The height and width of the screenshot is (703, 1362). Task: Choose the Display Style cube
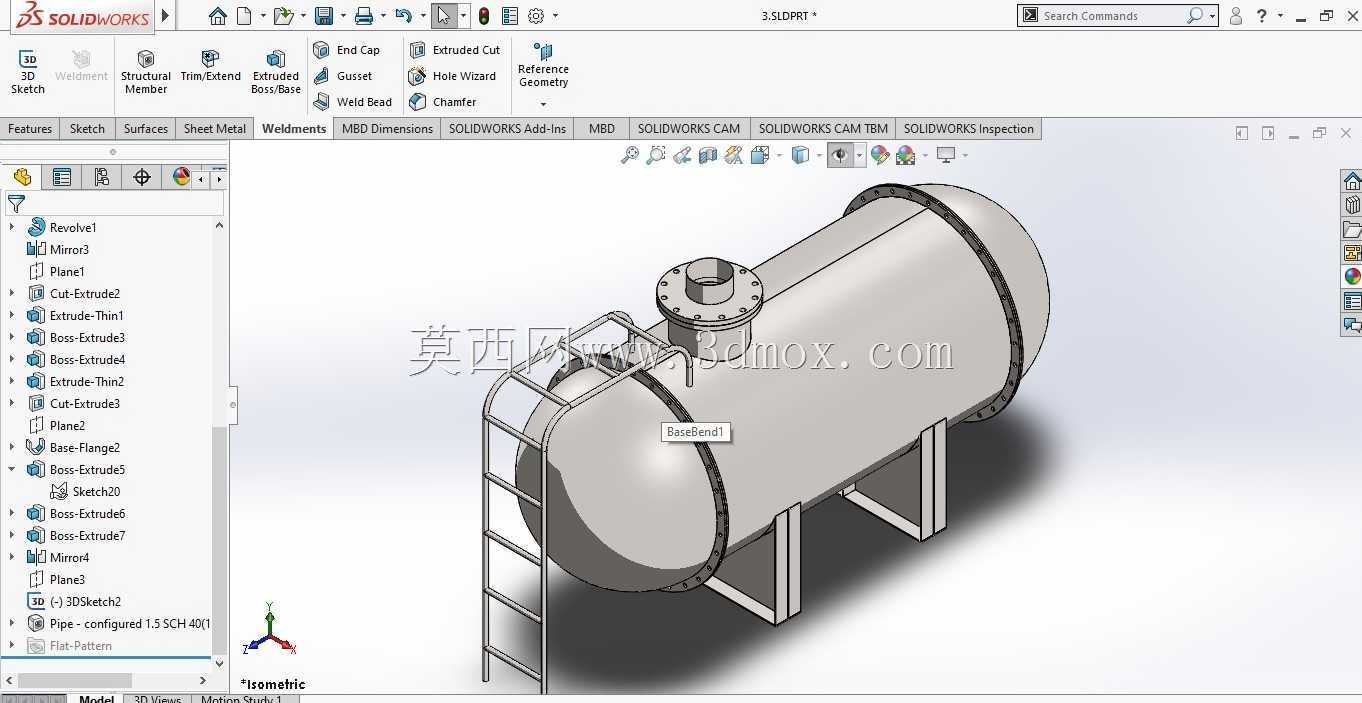point(800,155)
